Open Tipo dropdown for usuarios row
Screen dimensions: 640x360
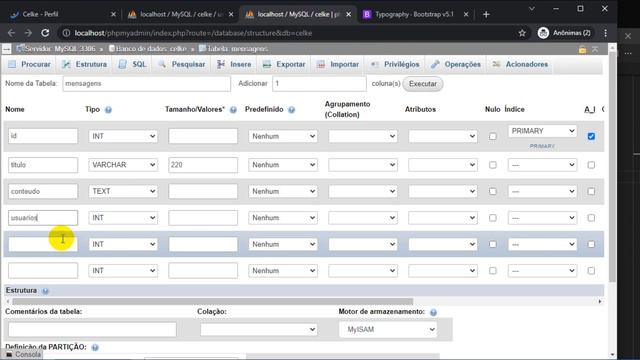point(123,218)
